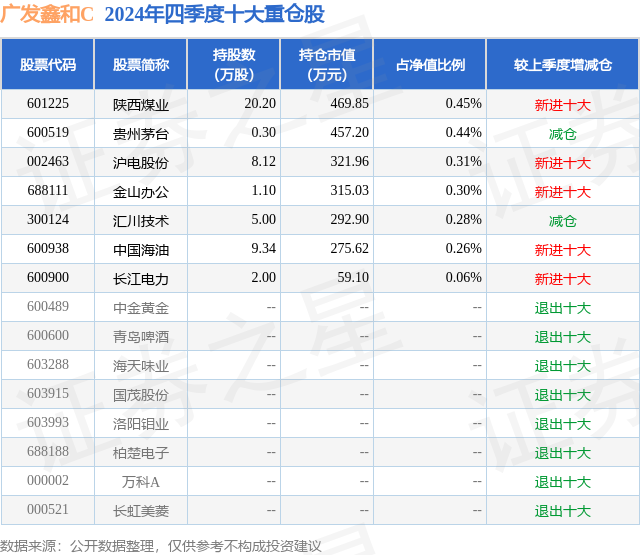Select the title text 广发鑫和C
The width and height of the screenshot is (640, 555).
coord(47,14)
